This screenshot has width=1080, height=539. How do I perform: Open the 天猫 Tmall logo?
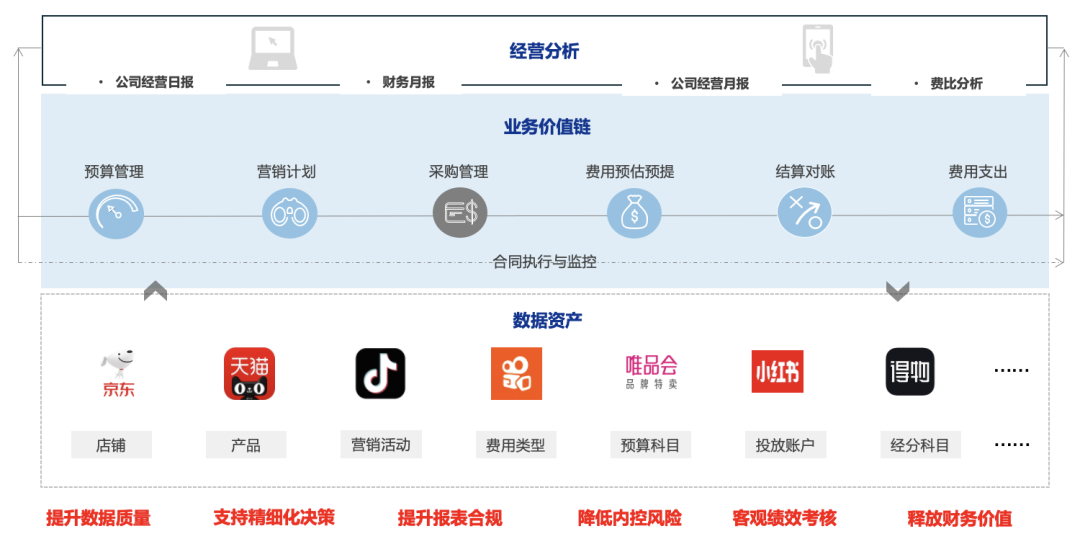tap(249, 373)
